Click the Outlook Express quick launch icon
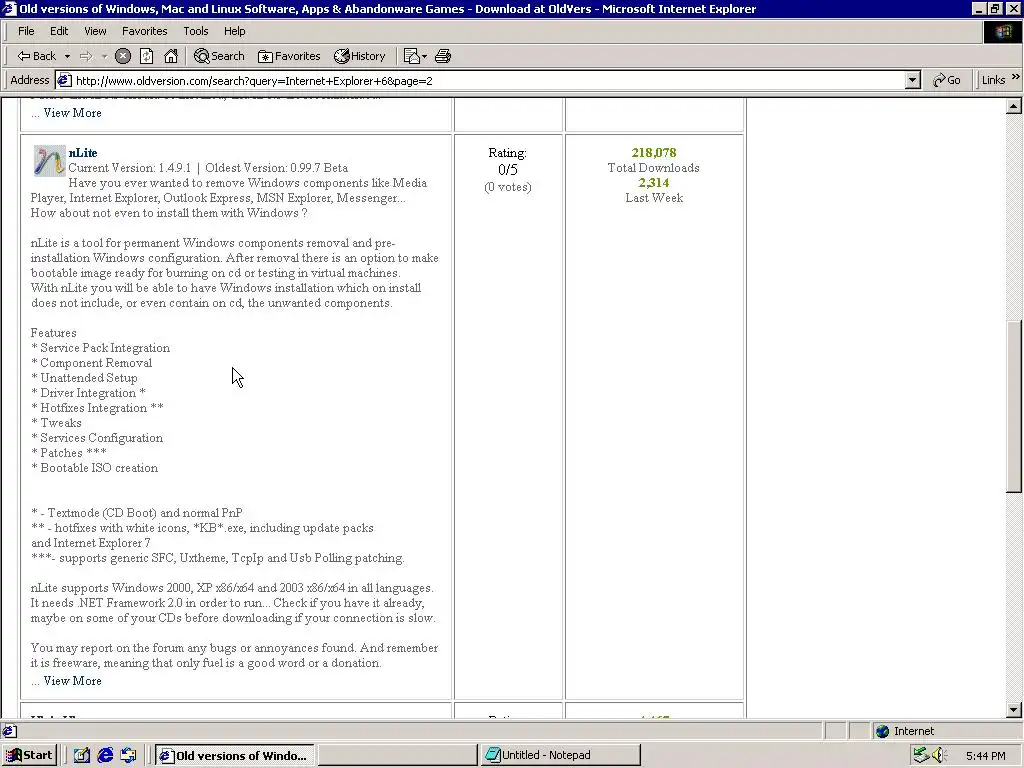This screenshot has width=1024, height=768. pyautogui.click(x=128, y=756)
